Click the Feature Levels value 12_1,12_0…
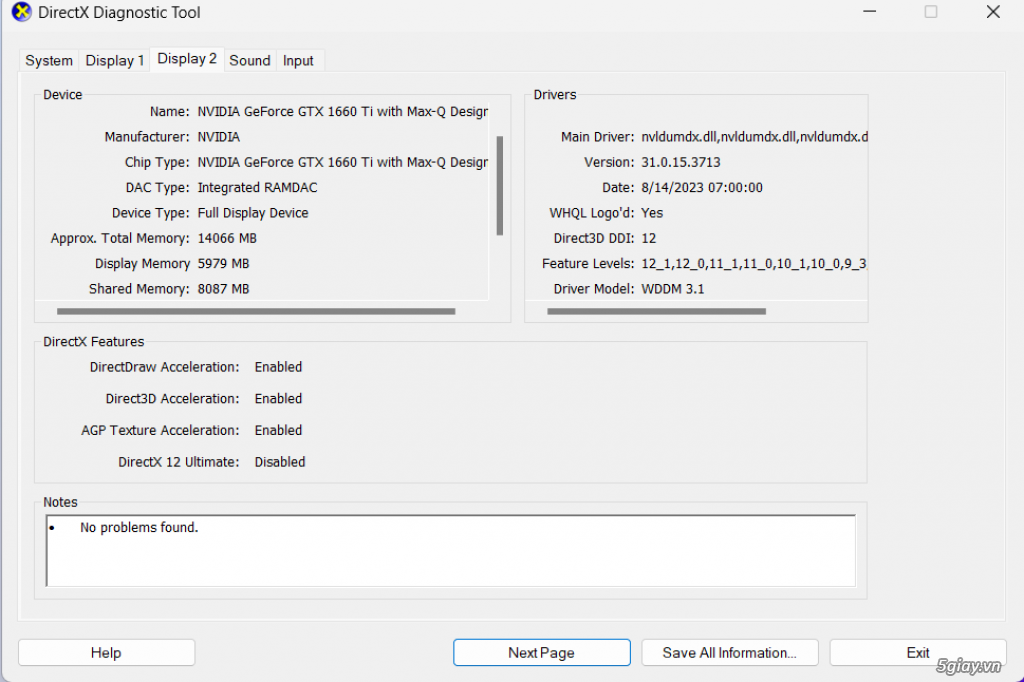The width and height of the screenshot is (1024, 682). pyautogui.click(x=754, y=264)
